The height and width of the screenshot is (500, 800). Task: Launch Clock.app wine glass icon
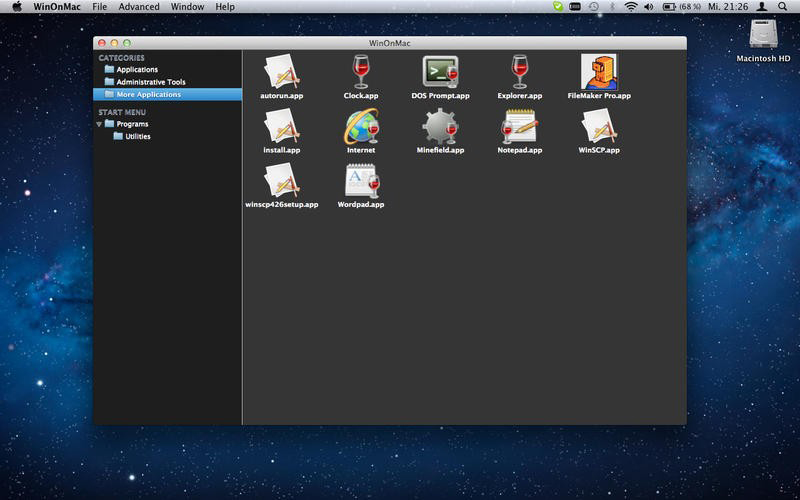pos(361,71)
